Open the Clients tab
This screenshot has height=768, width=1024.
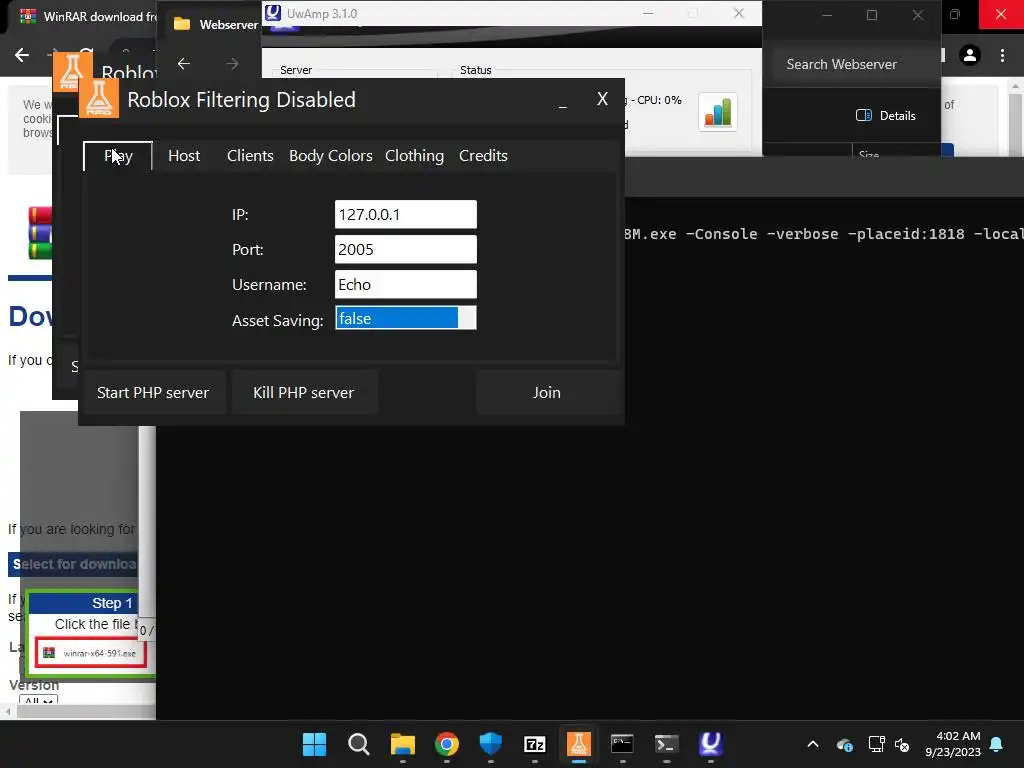tap(250, 156)
